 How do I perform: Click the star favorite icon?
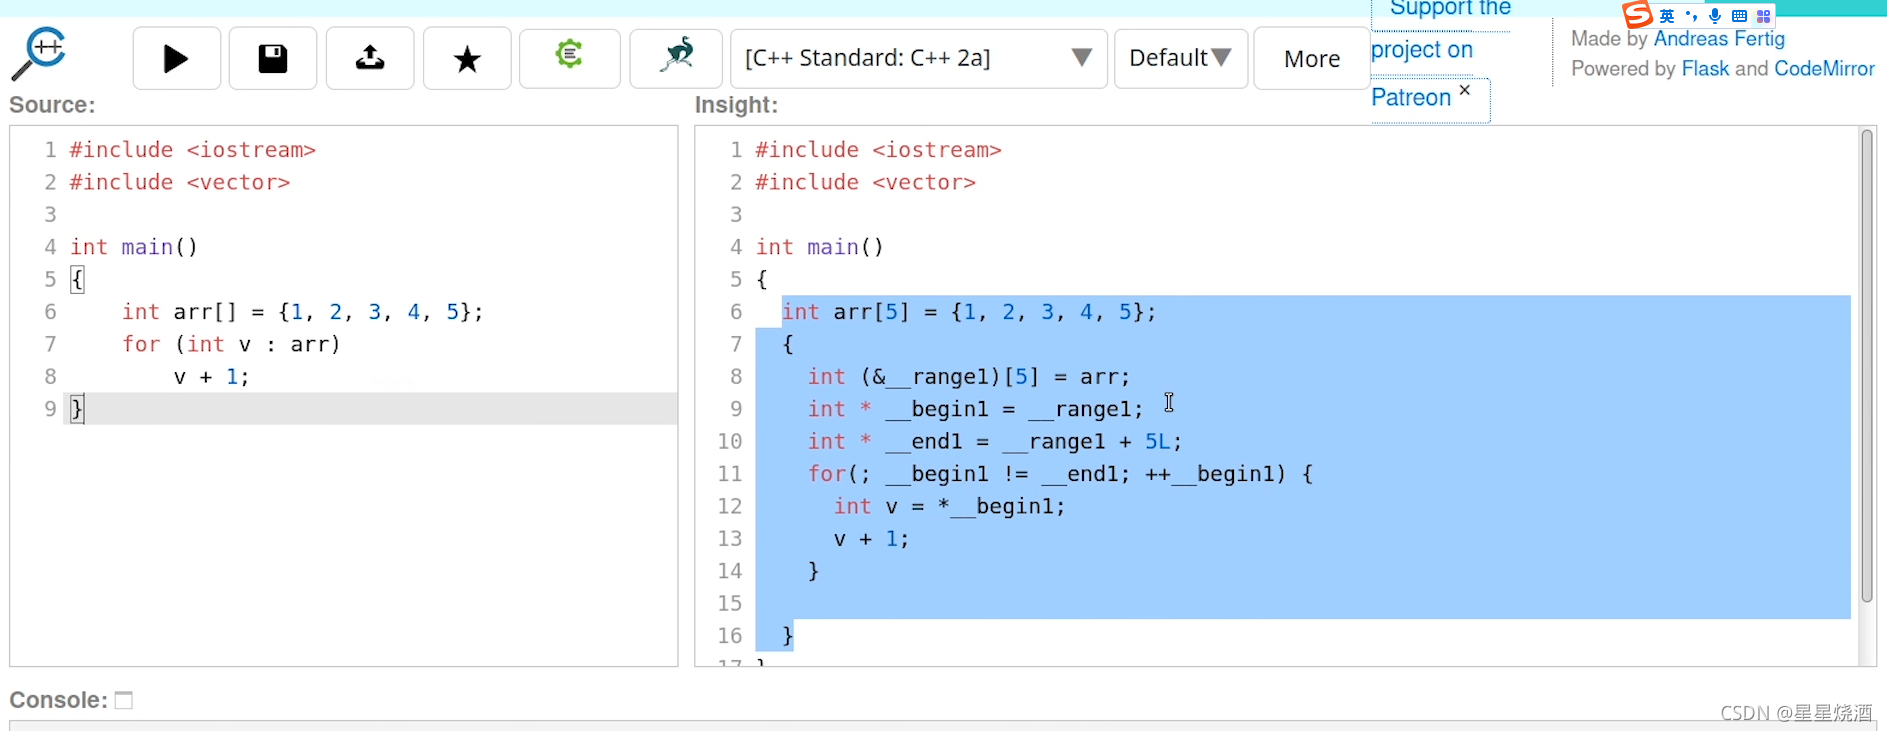467,59
